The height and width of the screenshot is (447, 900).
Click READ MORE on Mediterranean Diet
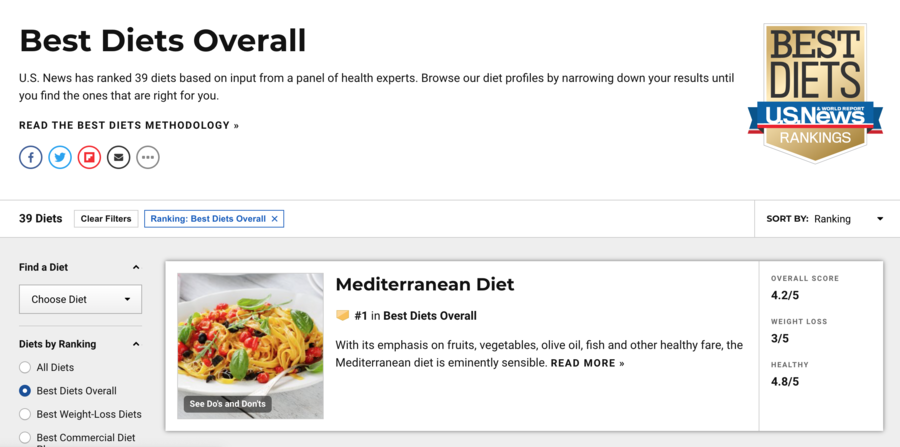(x=587, y=363)
